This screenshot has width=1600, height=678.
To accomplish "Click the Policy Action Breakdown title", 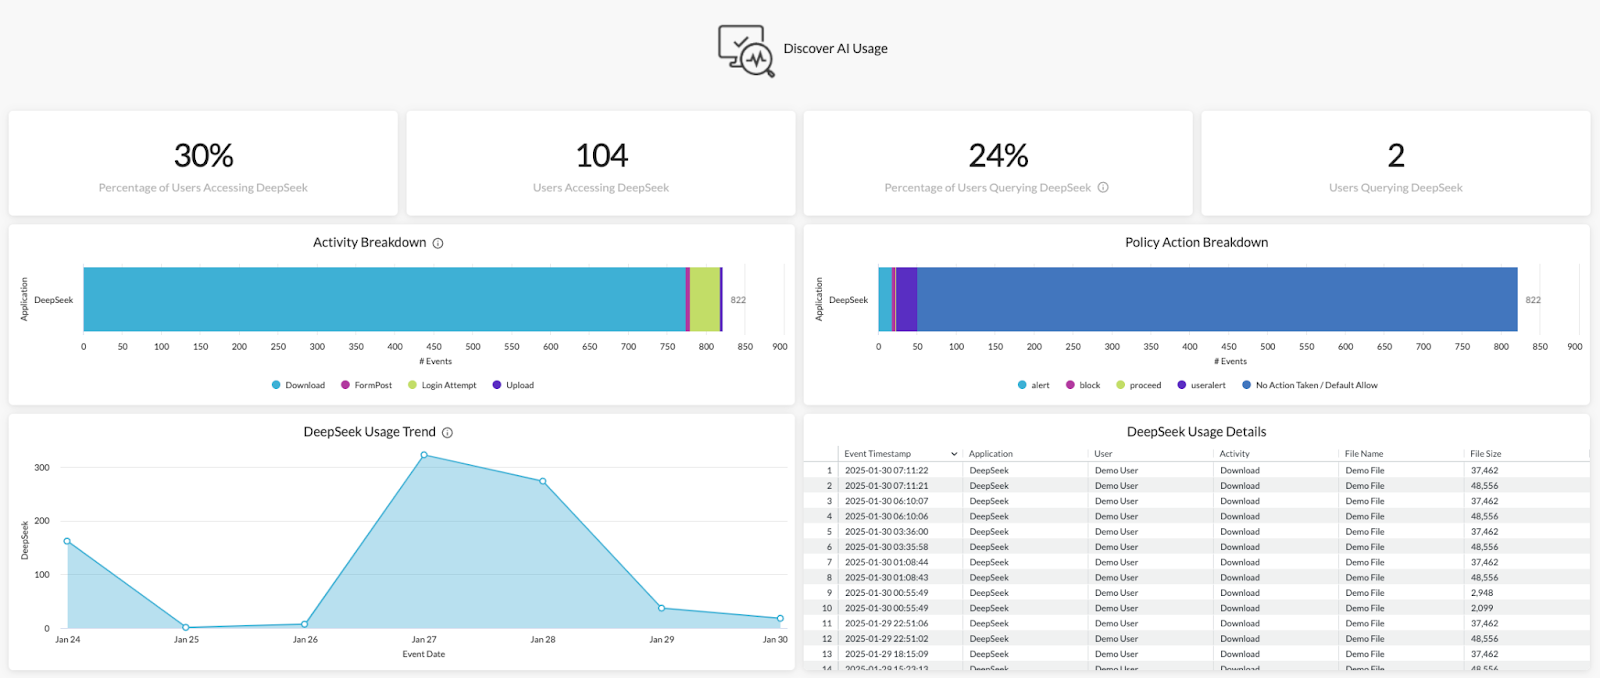I will pos(1196,242).
